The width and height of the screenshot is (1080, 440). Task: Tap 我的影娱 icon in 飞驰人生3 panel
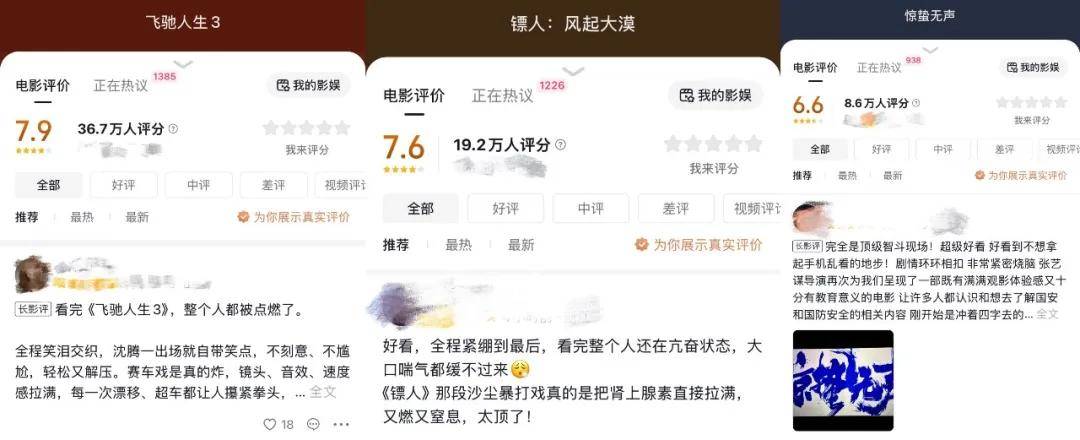(282, 85)
